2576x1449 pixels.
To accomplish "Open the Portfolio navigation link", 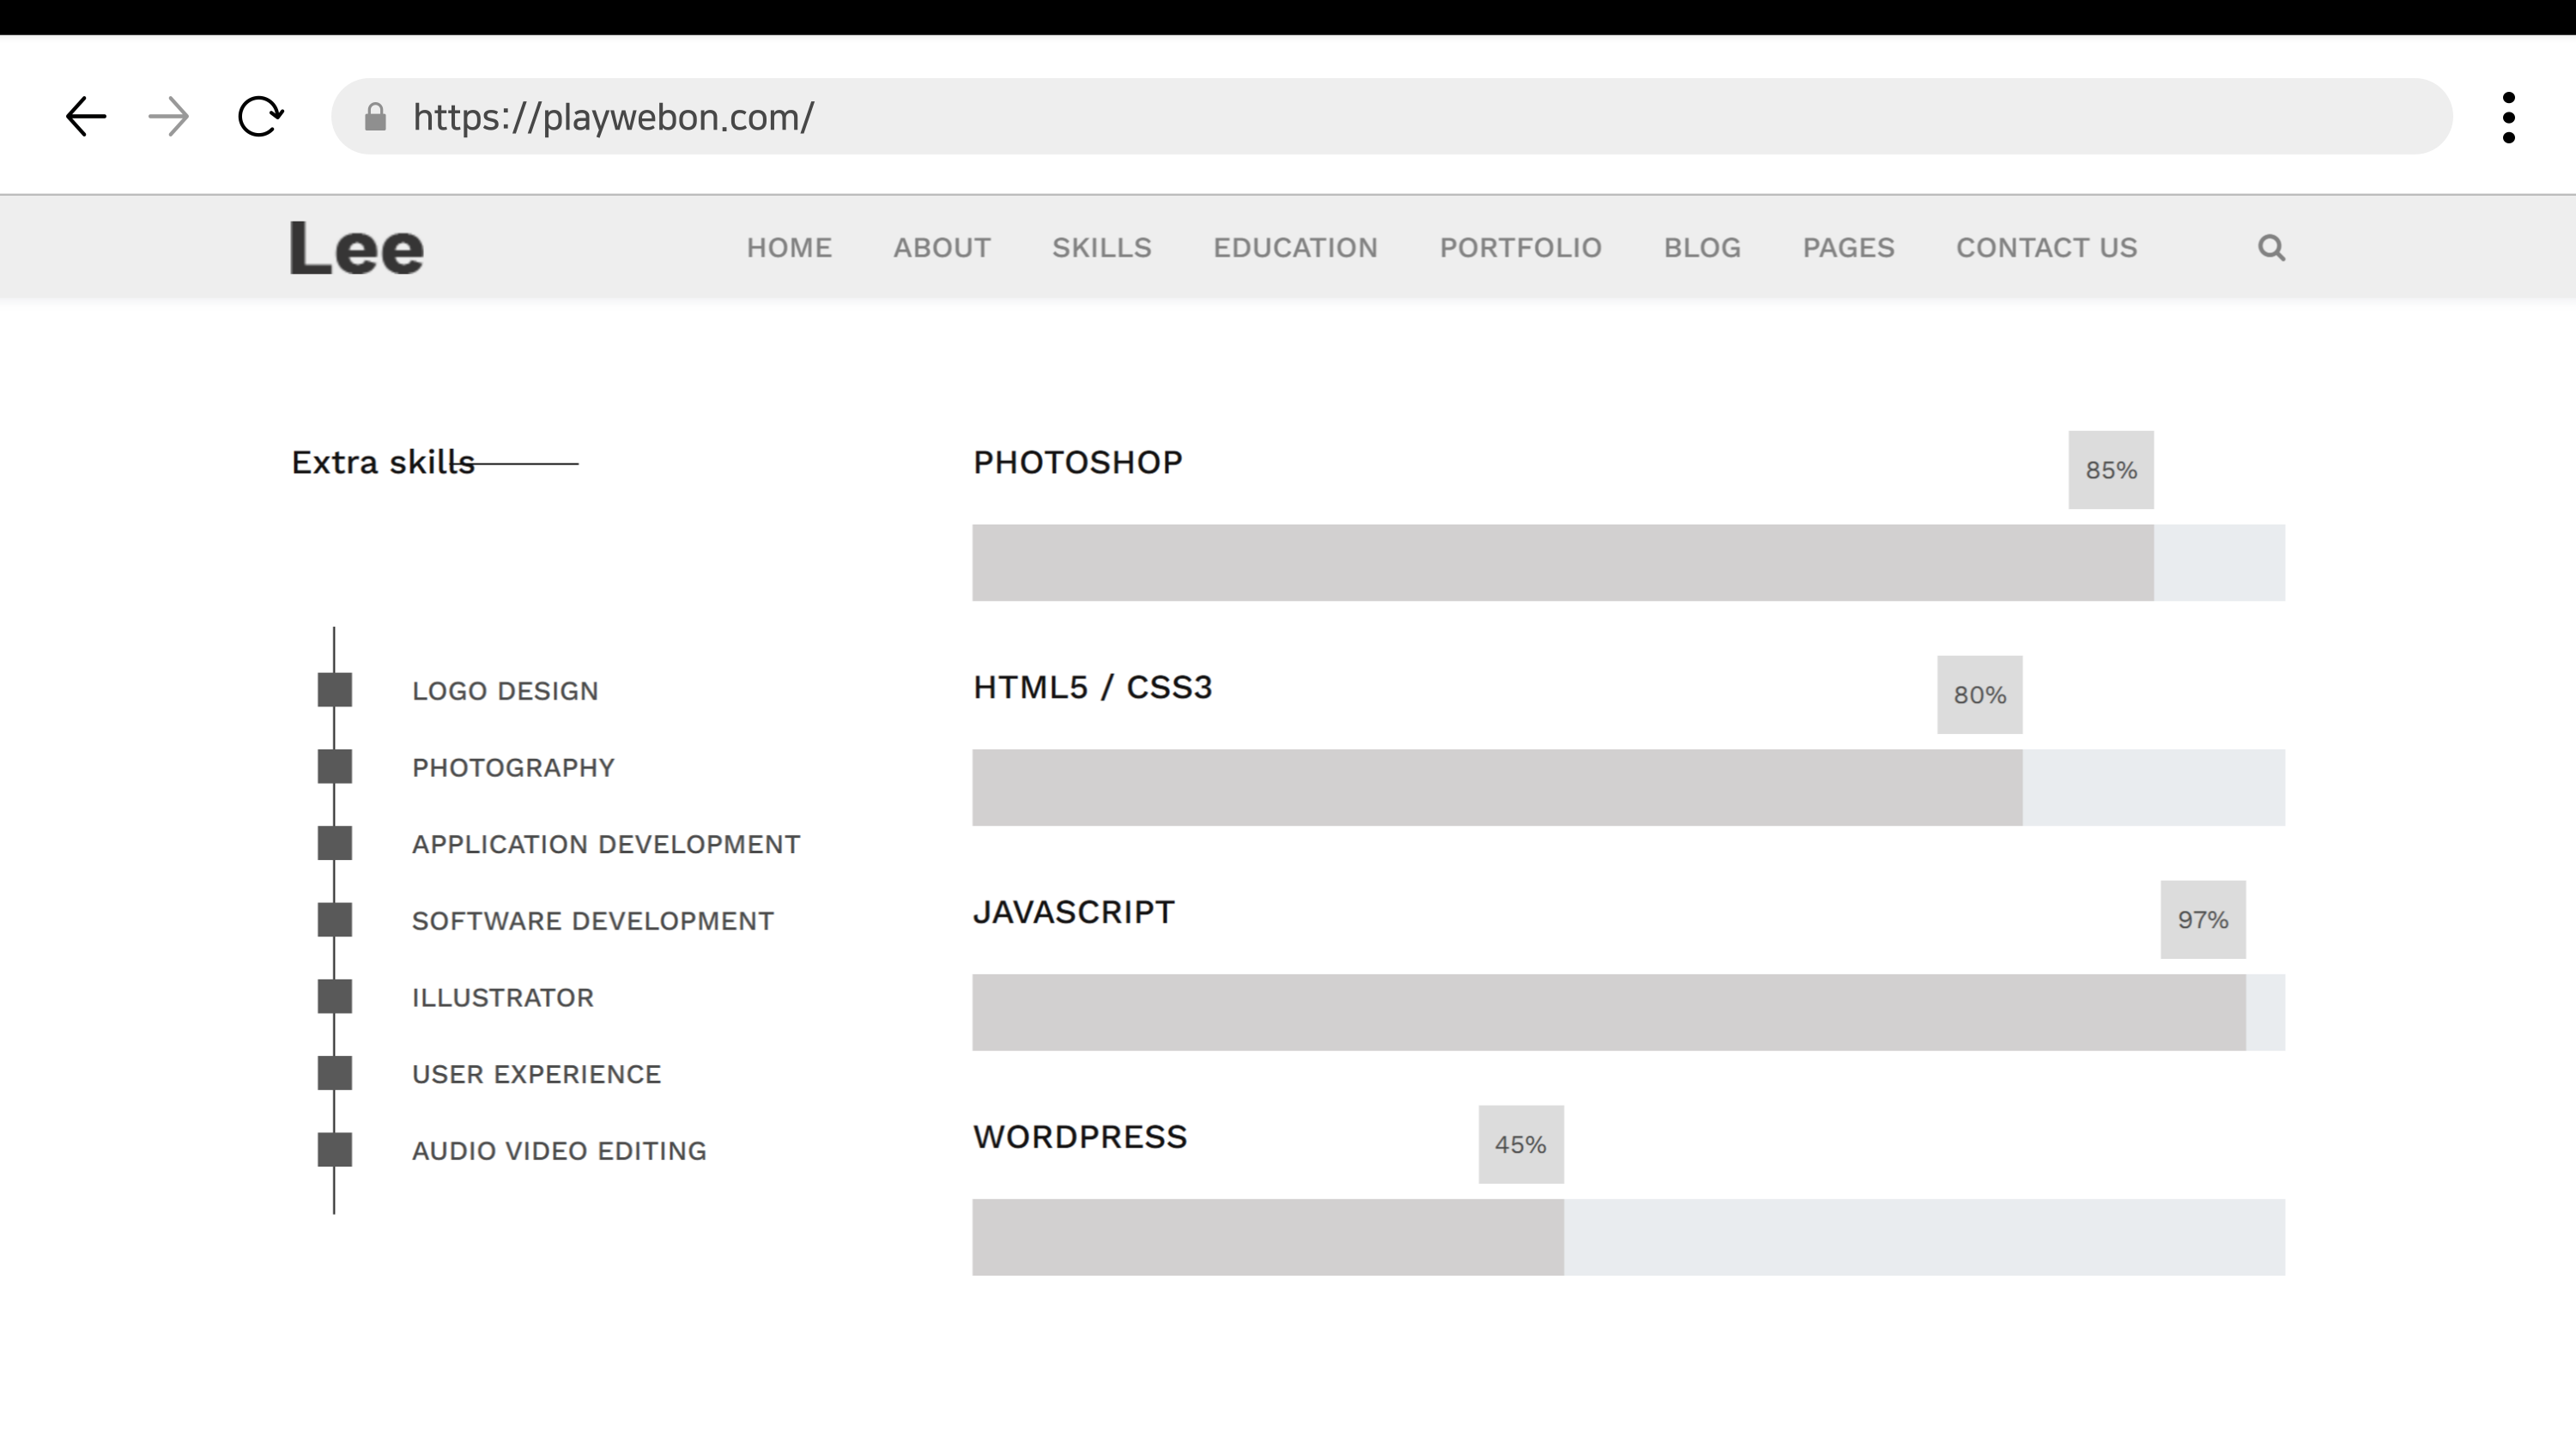I will click(x=1520, y=248).
